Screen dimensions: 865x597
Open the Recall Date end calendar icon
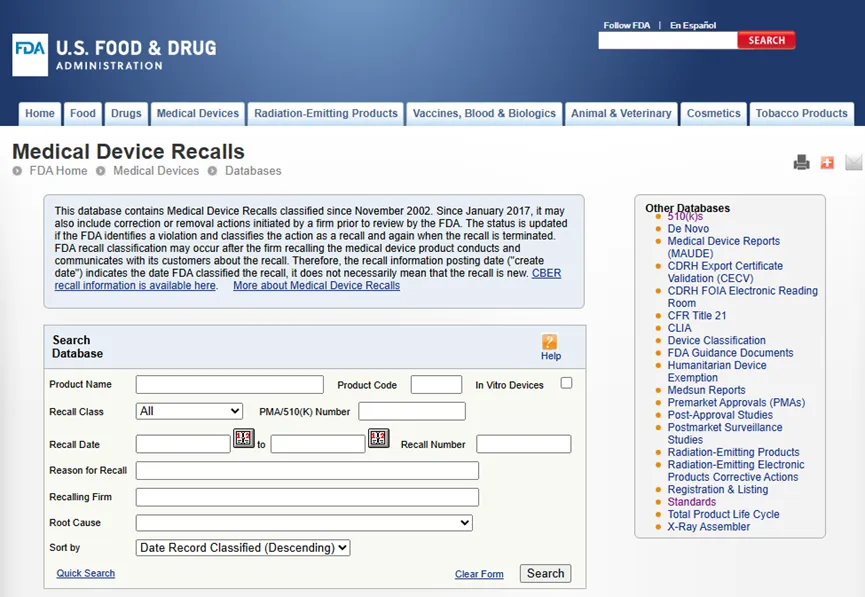(378, 438)
